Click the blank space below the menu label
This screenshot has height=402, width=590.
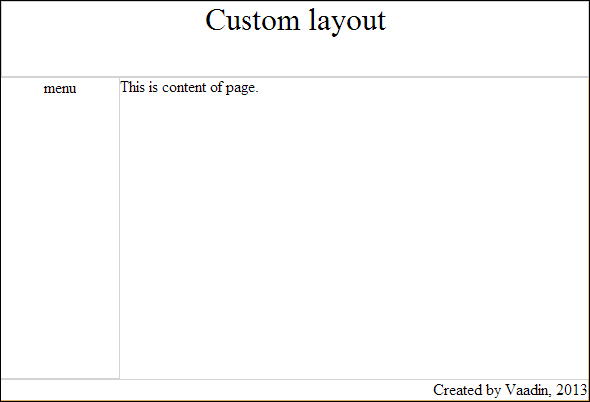pyautogui.click(x=60, y=237)
